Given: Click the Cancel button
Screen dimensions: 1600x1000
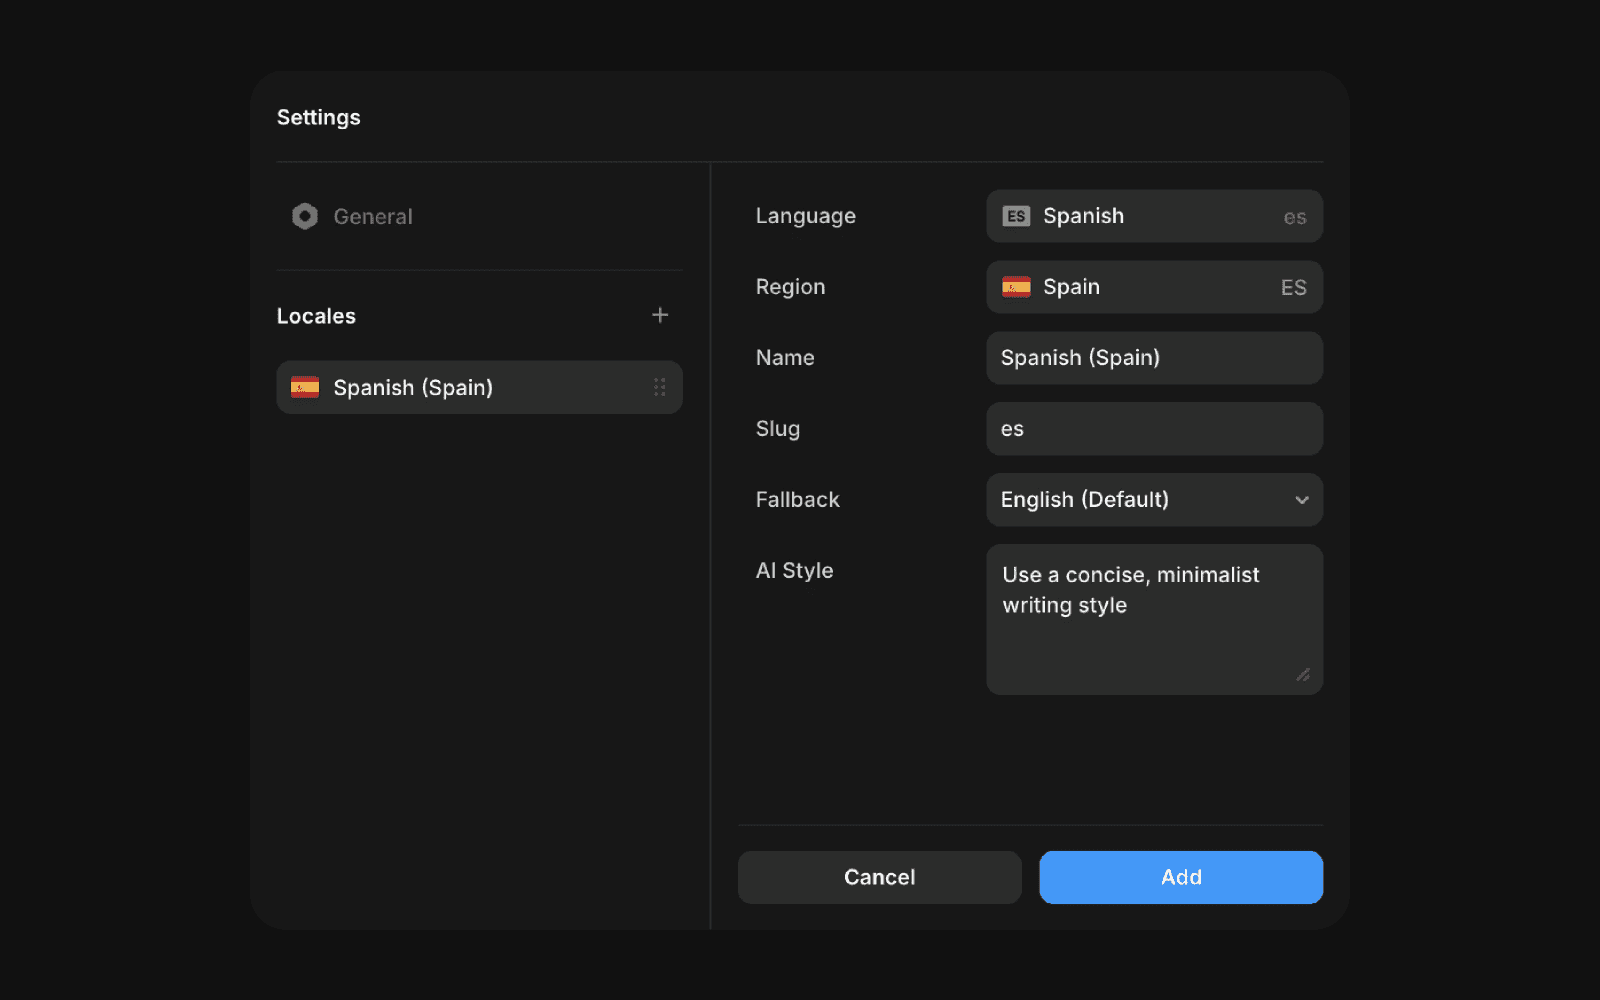Looking at the screenshot, I should 879,877.
